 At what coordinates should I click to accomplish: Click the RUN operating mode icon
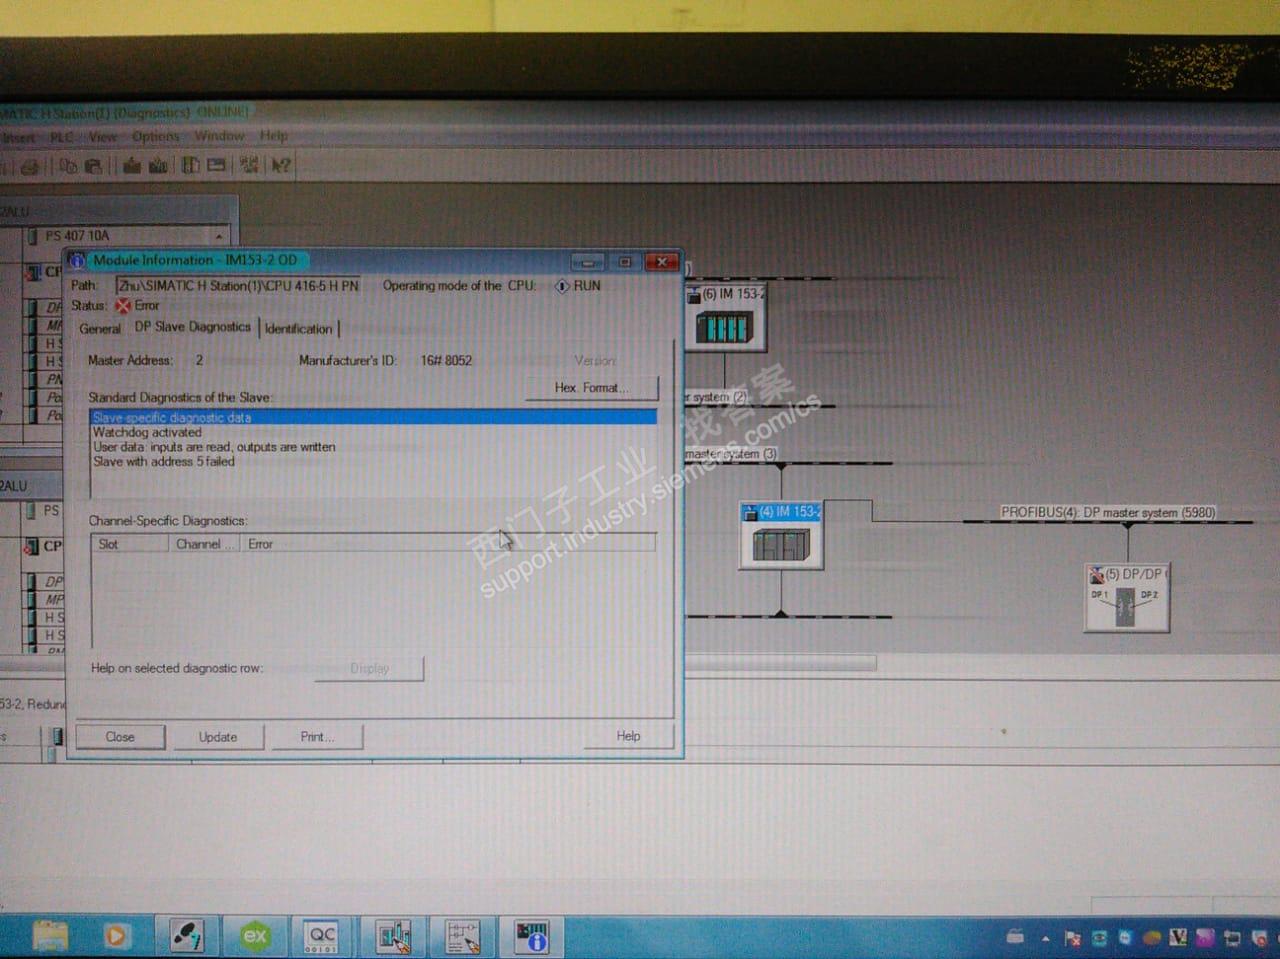click(562, 286)
